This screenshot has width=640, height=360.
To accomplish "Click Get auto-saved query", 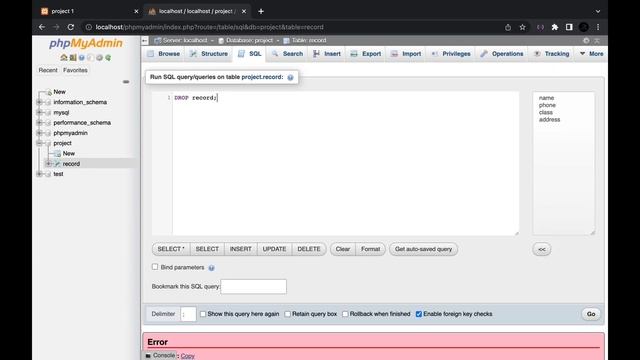I will 423,249.
